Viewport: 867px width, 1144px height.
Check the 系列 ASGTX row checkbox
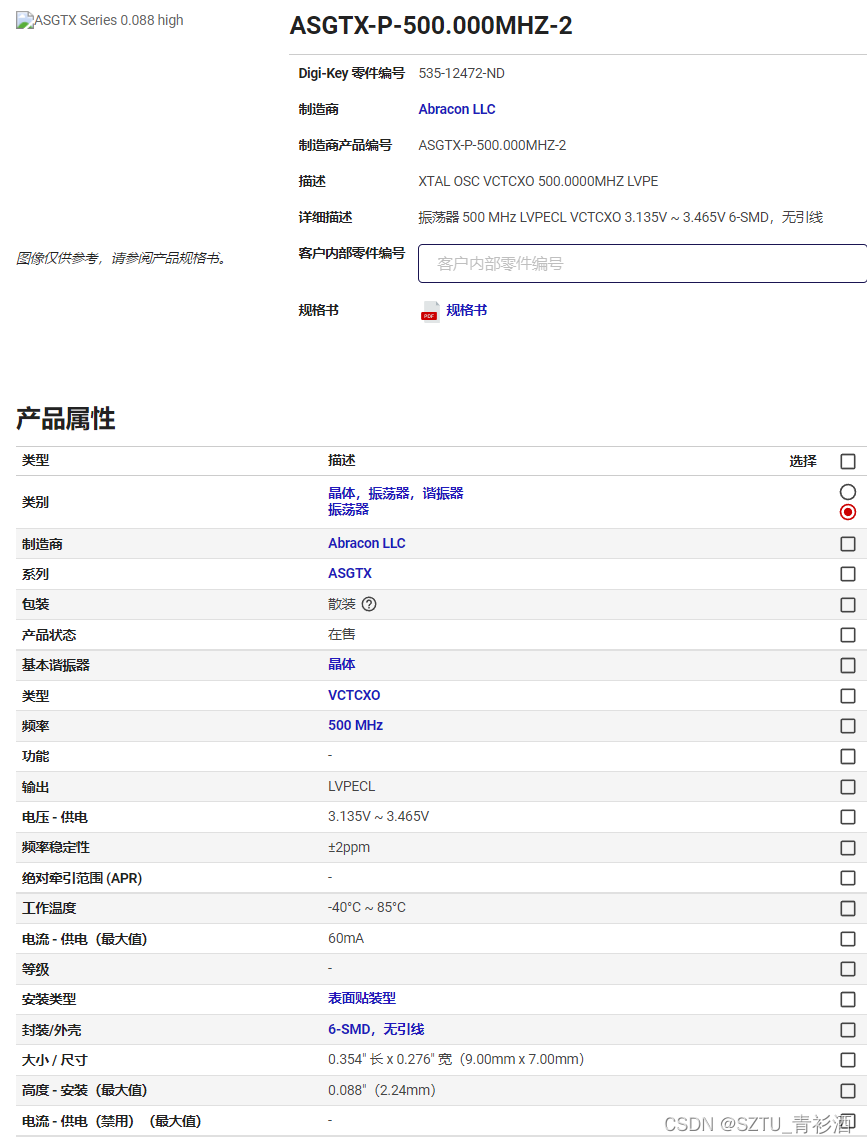[848, 574]
